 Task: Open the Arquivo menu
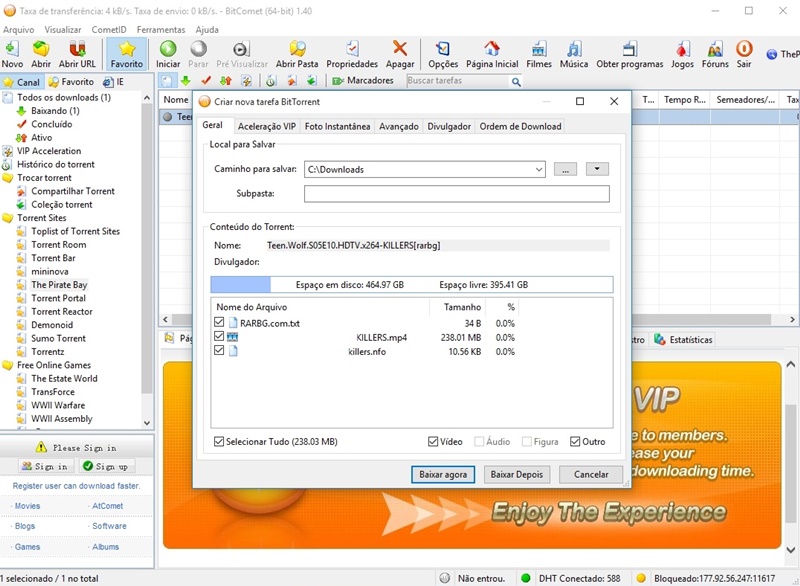(18, 30)
